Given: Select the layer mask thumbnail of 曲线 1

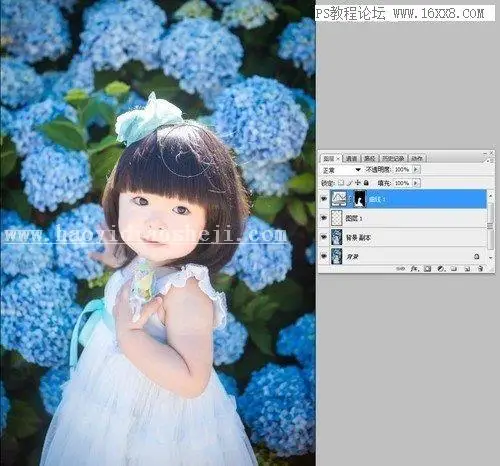Looking at the screenshot, I should point(360,199).
